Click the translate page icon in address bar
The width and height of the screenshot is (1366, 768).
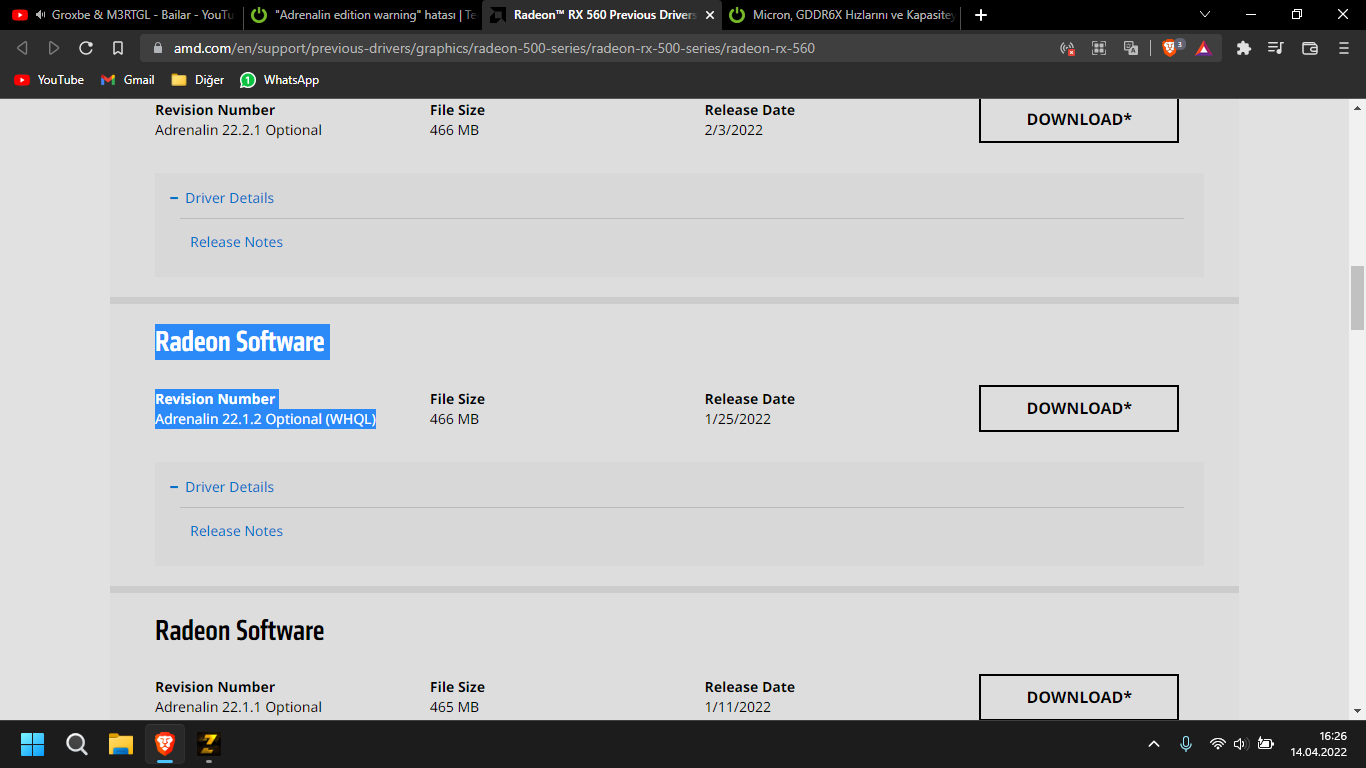coord(1131,48)
